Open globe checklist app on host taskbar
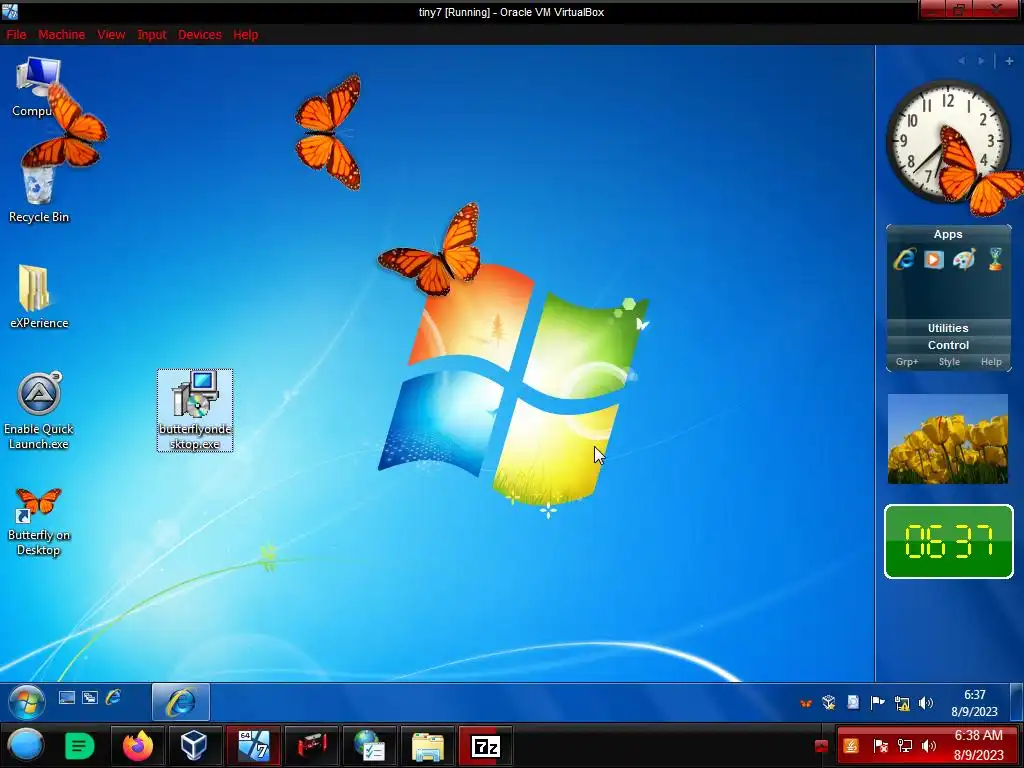 [370, 745]
